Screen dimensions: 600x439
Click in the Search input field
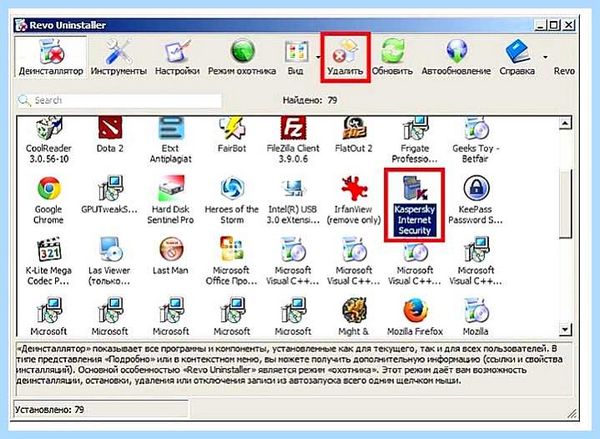pyautogui.click(x=119, y=100)
